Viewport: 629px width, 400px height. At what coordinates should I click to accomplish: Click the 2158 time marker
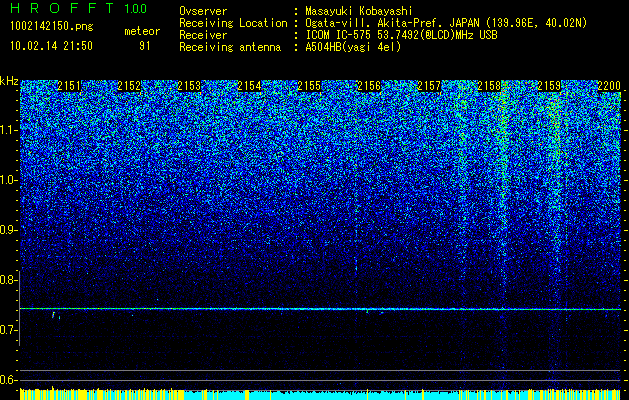coord(489,86)
